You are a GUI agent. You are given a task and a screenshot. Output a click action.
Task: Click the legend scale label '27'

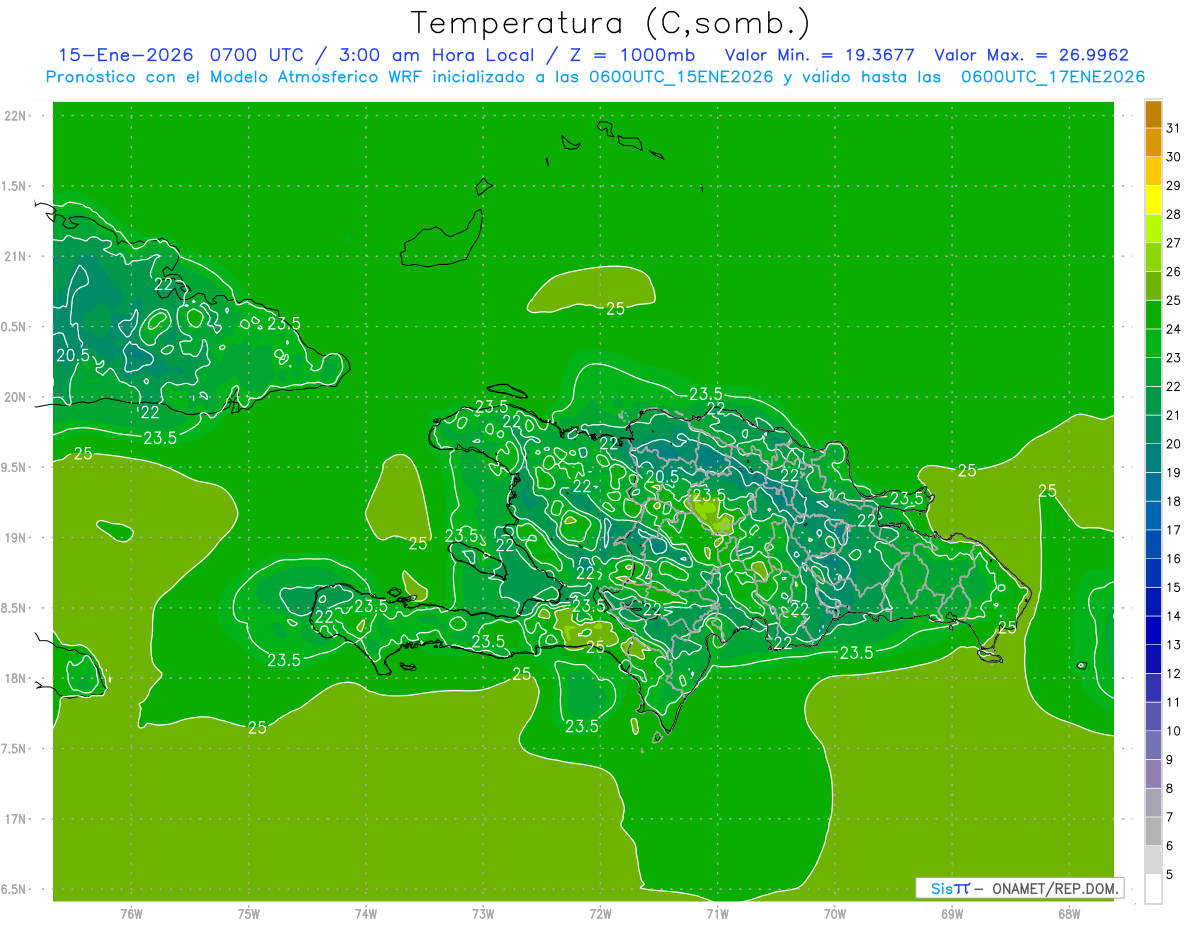pyautogui.click(x=1174, y=243)
